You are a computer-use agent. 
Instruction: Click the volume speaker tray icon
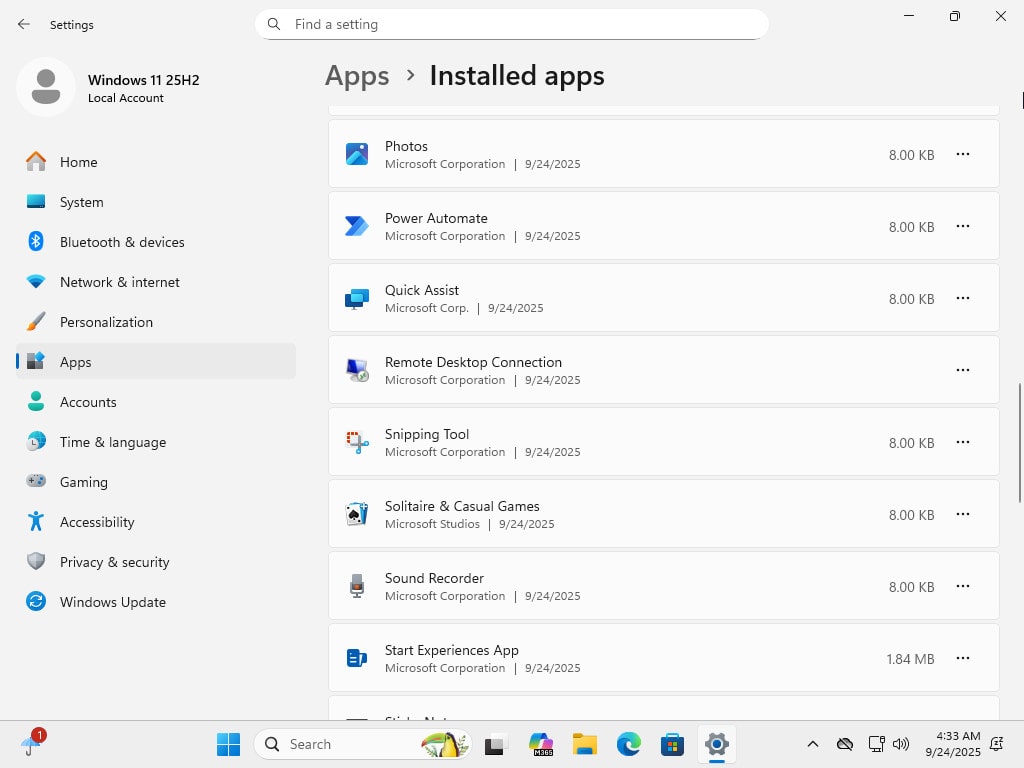(901, 744)
